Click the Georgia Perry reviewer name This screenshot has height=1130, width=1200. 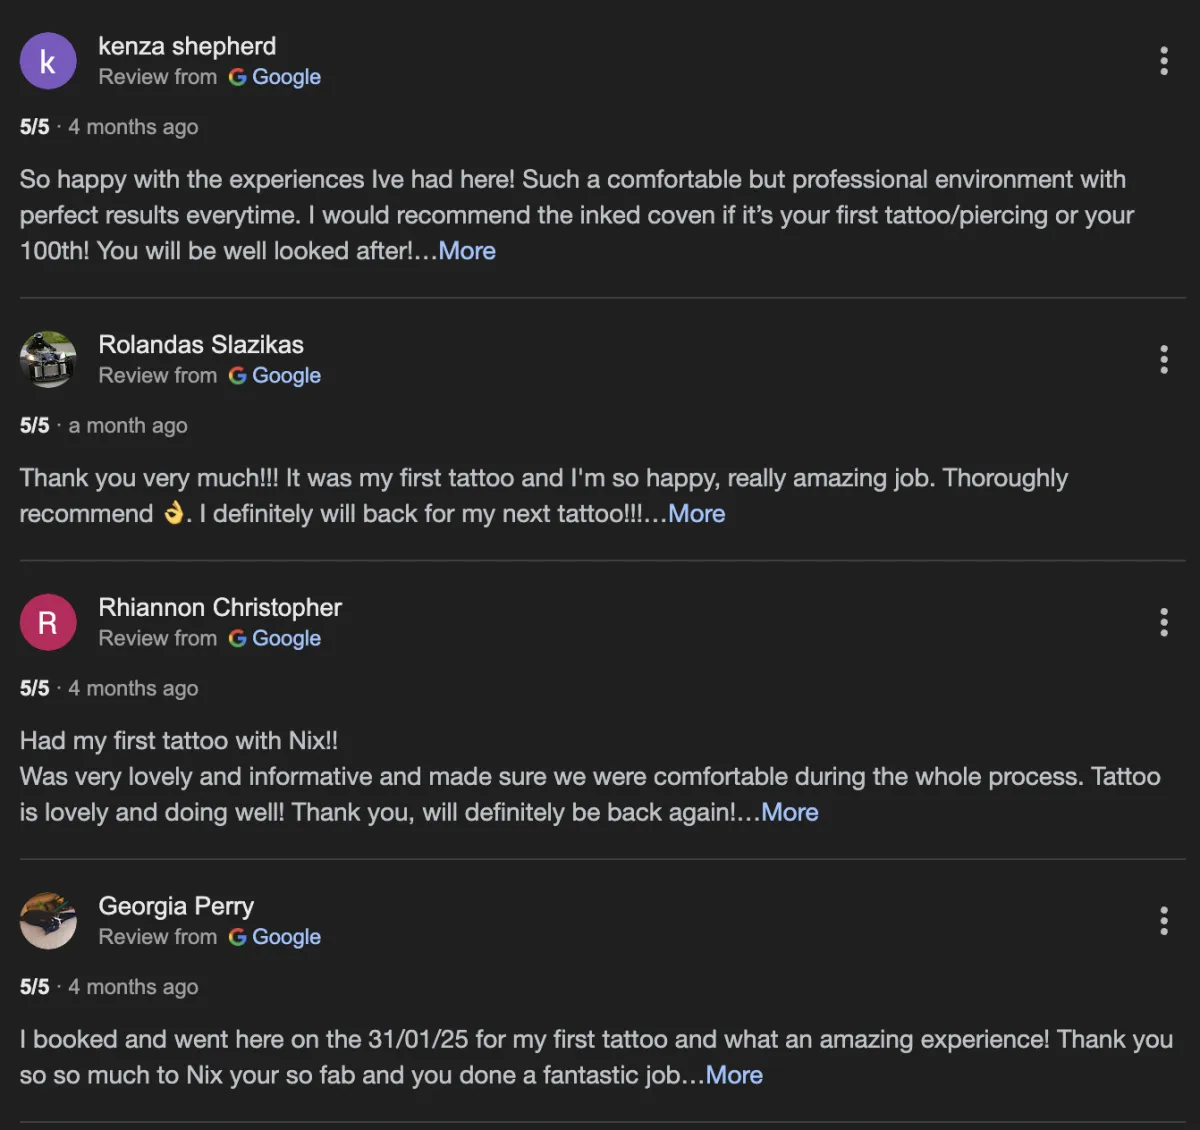pyautogui.click(x=176, y=906)
